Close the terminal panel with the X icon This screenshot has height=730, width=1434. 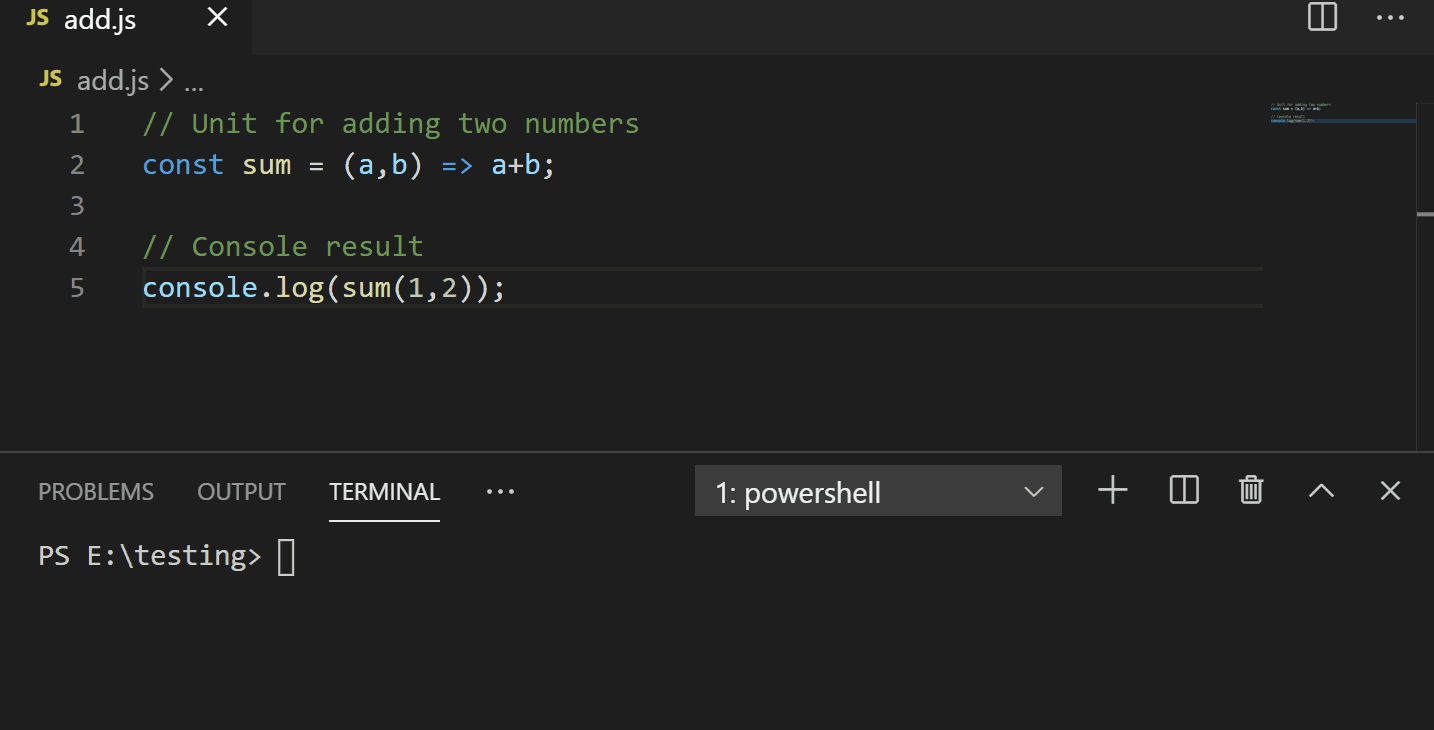click(x=1390, y=490)
